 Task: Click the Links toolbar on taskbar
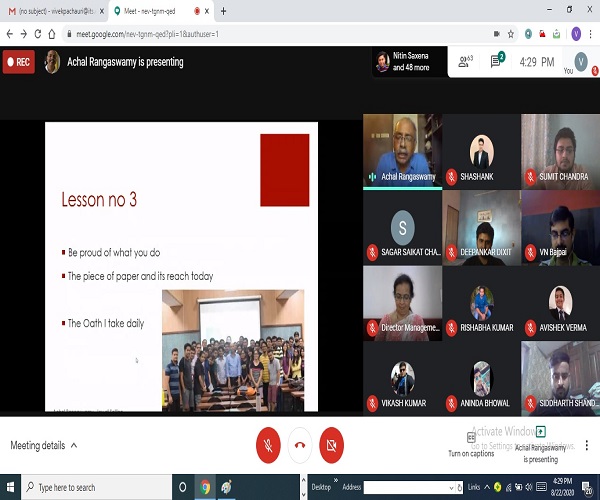tap(473, 487)
